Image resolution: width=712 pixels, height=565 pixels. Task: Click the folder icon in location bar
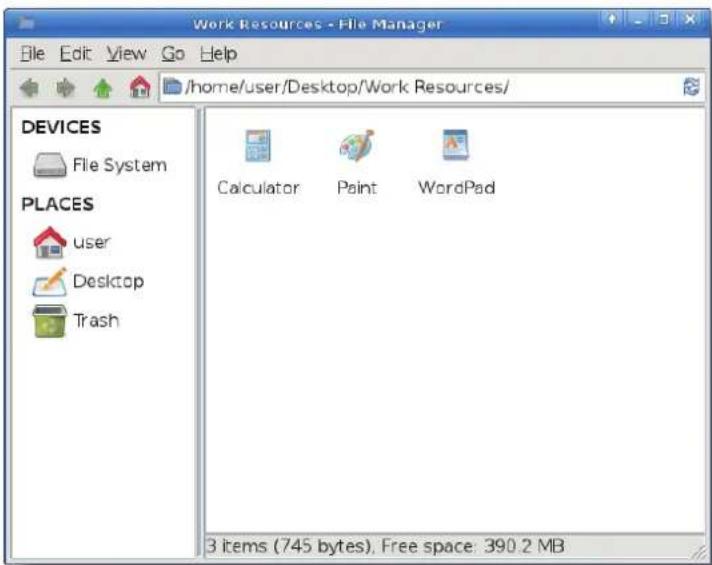(172, 86)
